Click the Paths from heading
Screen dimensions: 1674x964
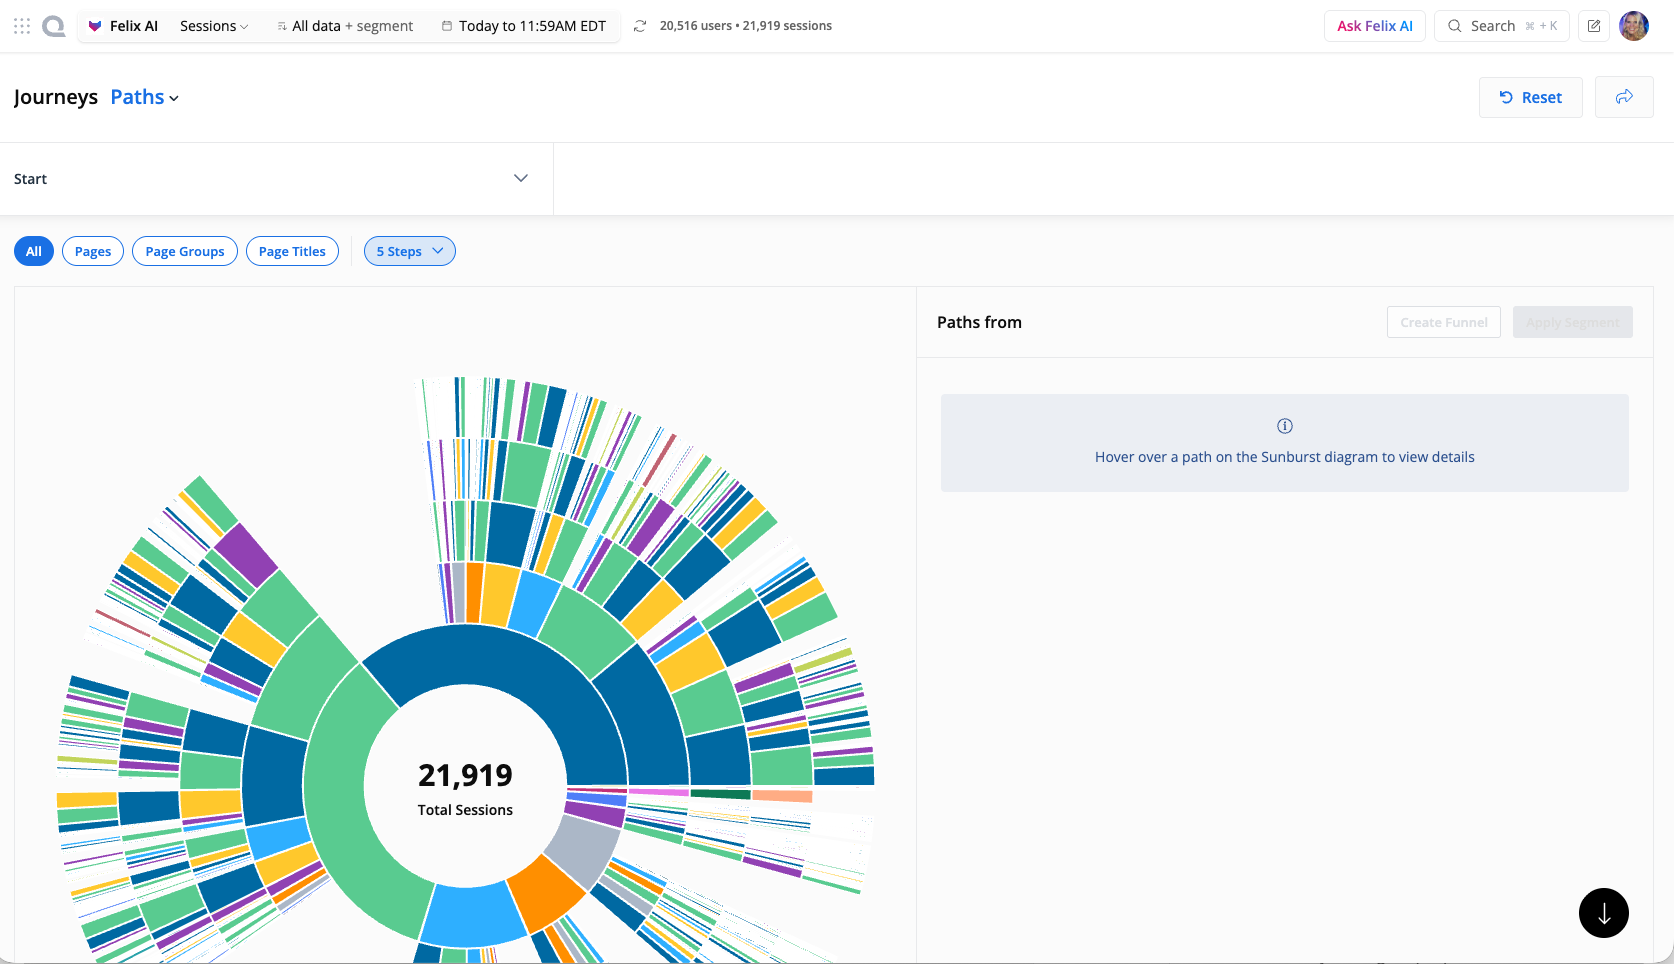point(979,322)
